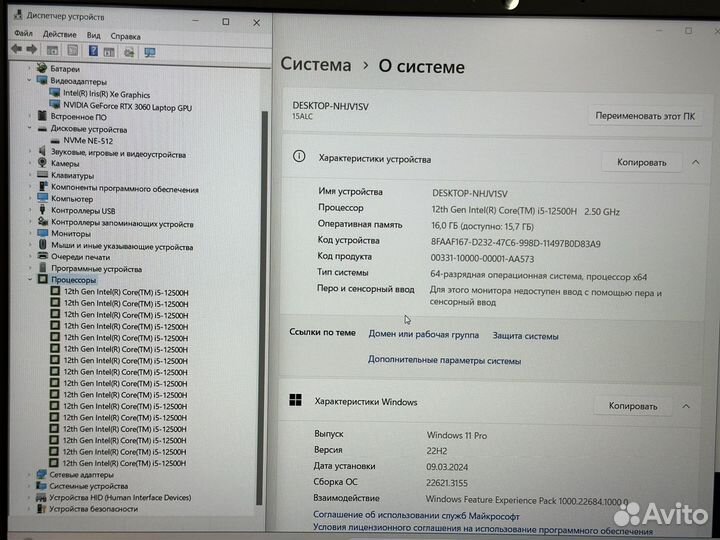Open the Справка menu
This screenshot has height=540, width=720.
point(125,36)
